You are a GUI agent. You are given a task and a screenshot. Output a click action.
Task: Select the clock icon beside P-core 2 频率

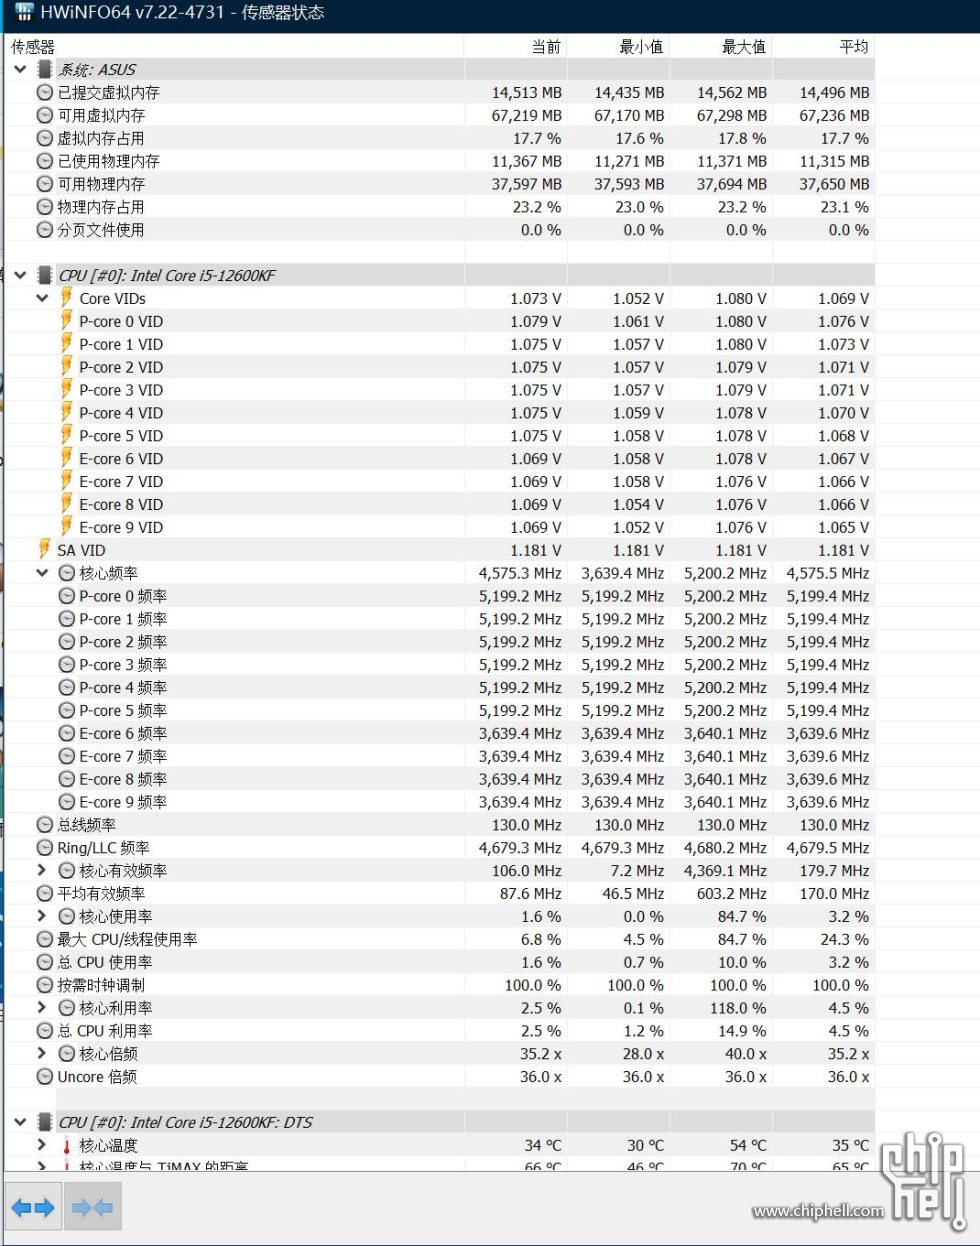click(x=67, y=642)
